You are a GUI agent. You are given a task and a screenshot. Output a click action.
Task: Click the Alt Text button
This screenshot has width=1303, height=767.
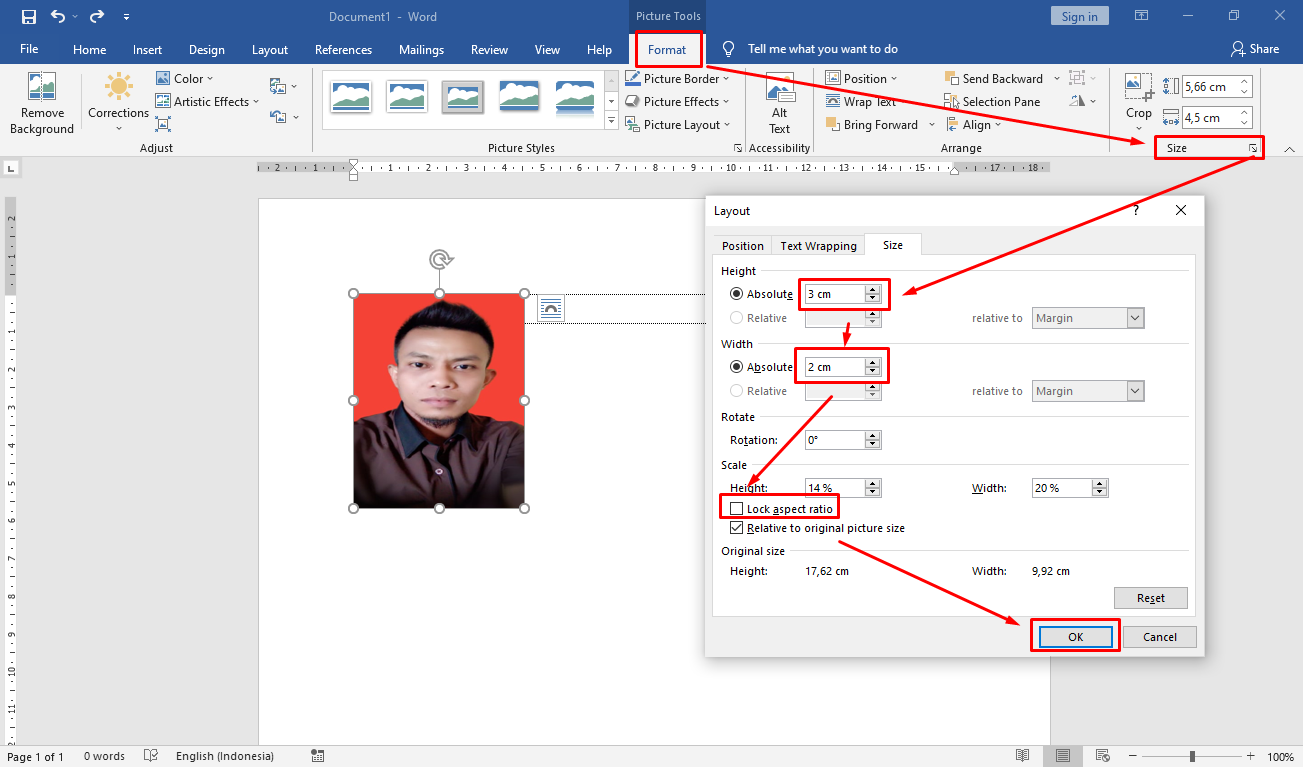click(x=780, y=104)
